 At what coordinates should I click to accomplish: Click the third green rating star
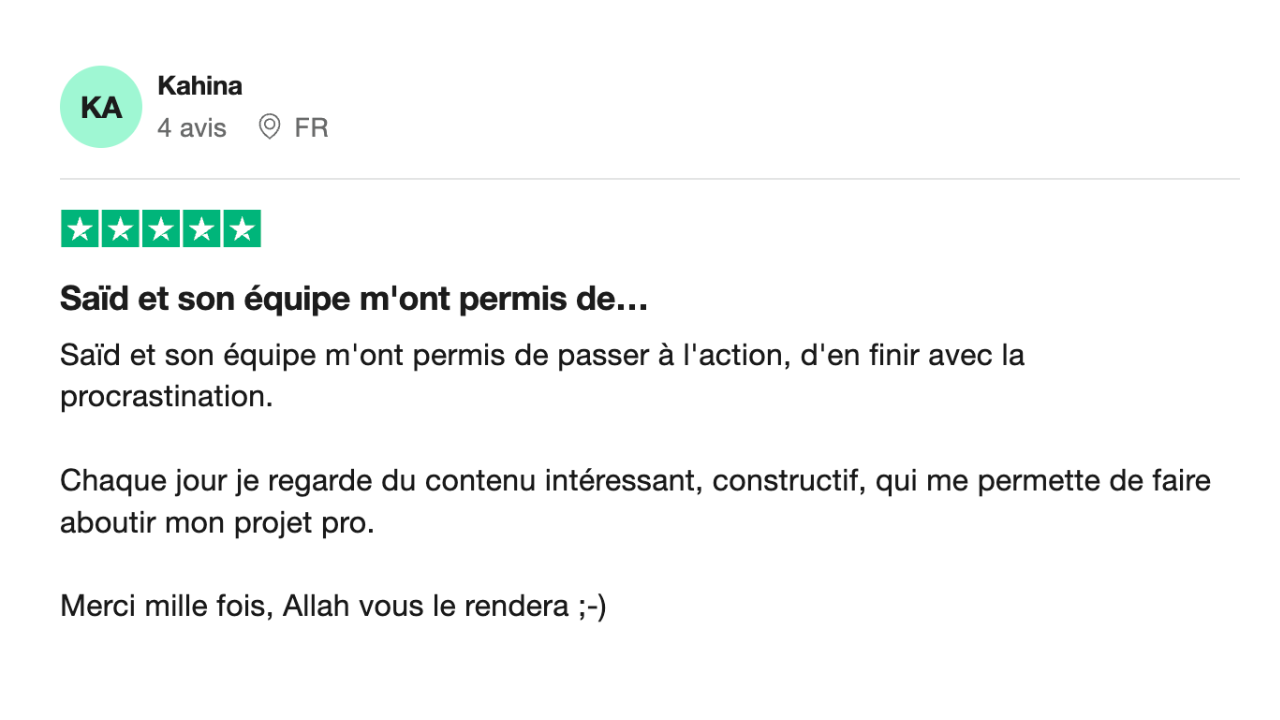(x=161, y=229)
